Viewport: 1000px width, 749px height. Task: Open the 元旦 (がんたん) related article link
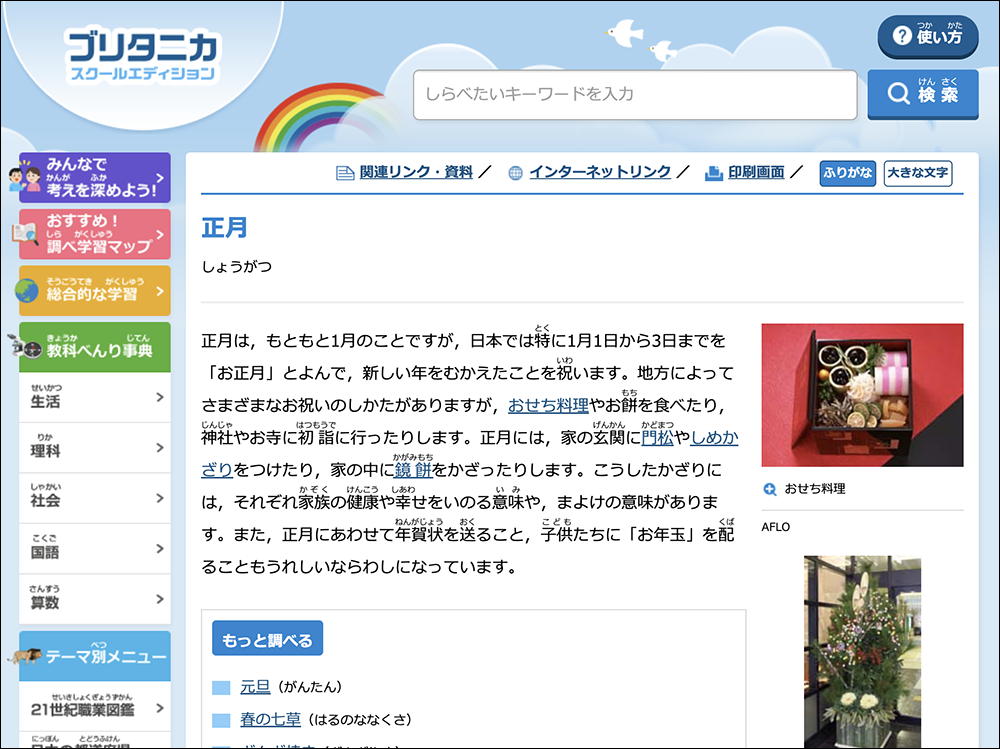coord(255,686)
